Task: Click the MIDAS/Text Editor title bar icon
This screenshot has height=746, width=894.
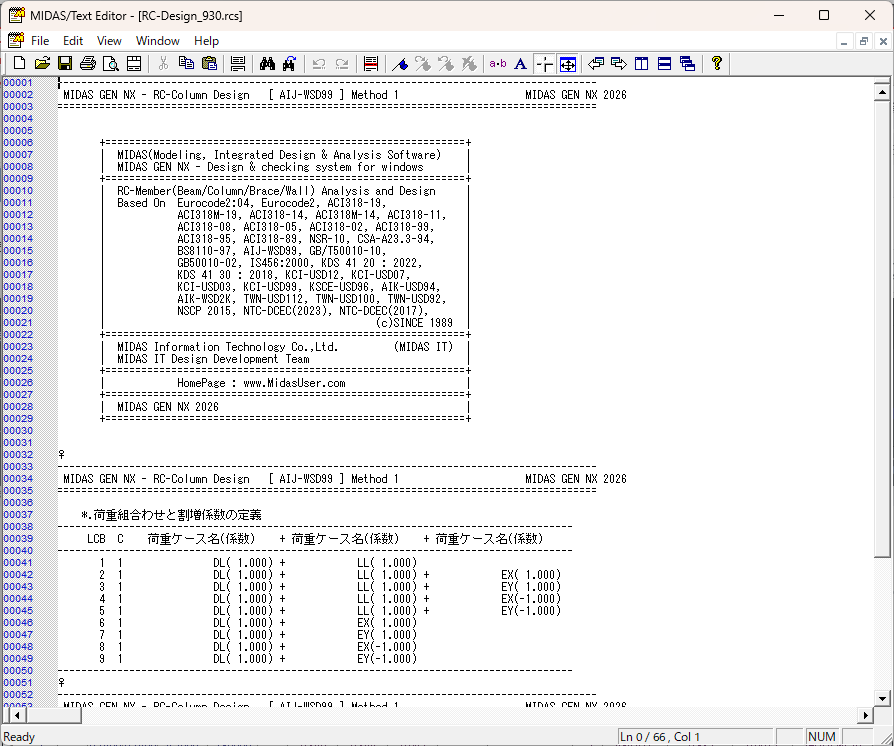Action: coord(17,15)
